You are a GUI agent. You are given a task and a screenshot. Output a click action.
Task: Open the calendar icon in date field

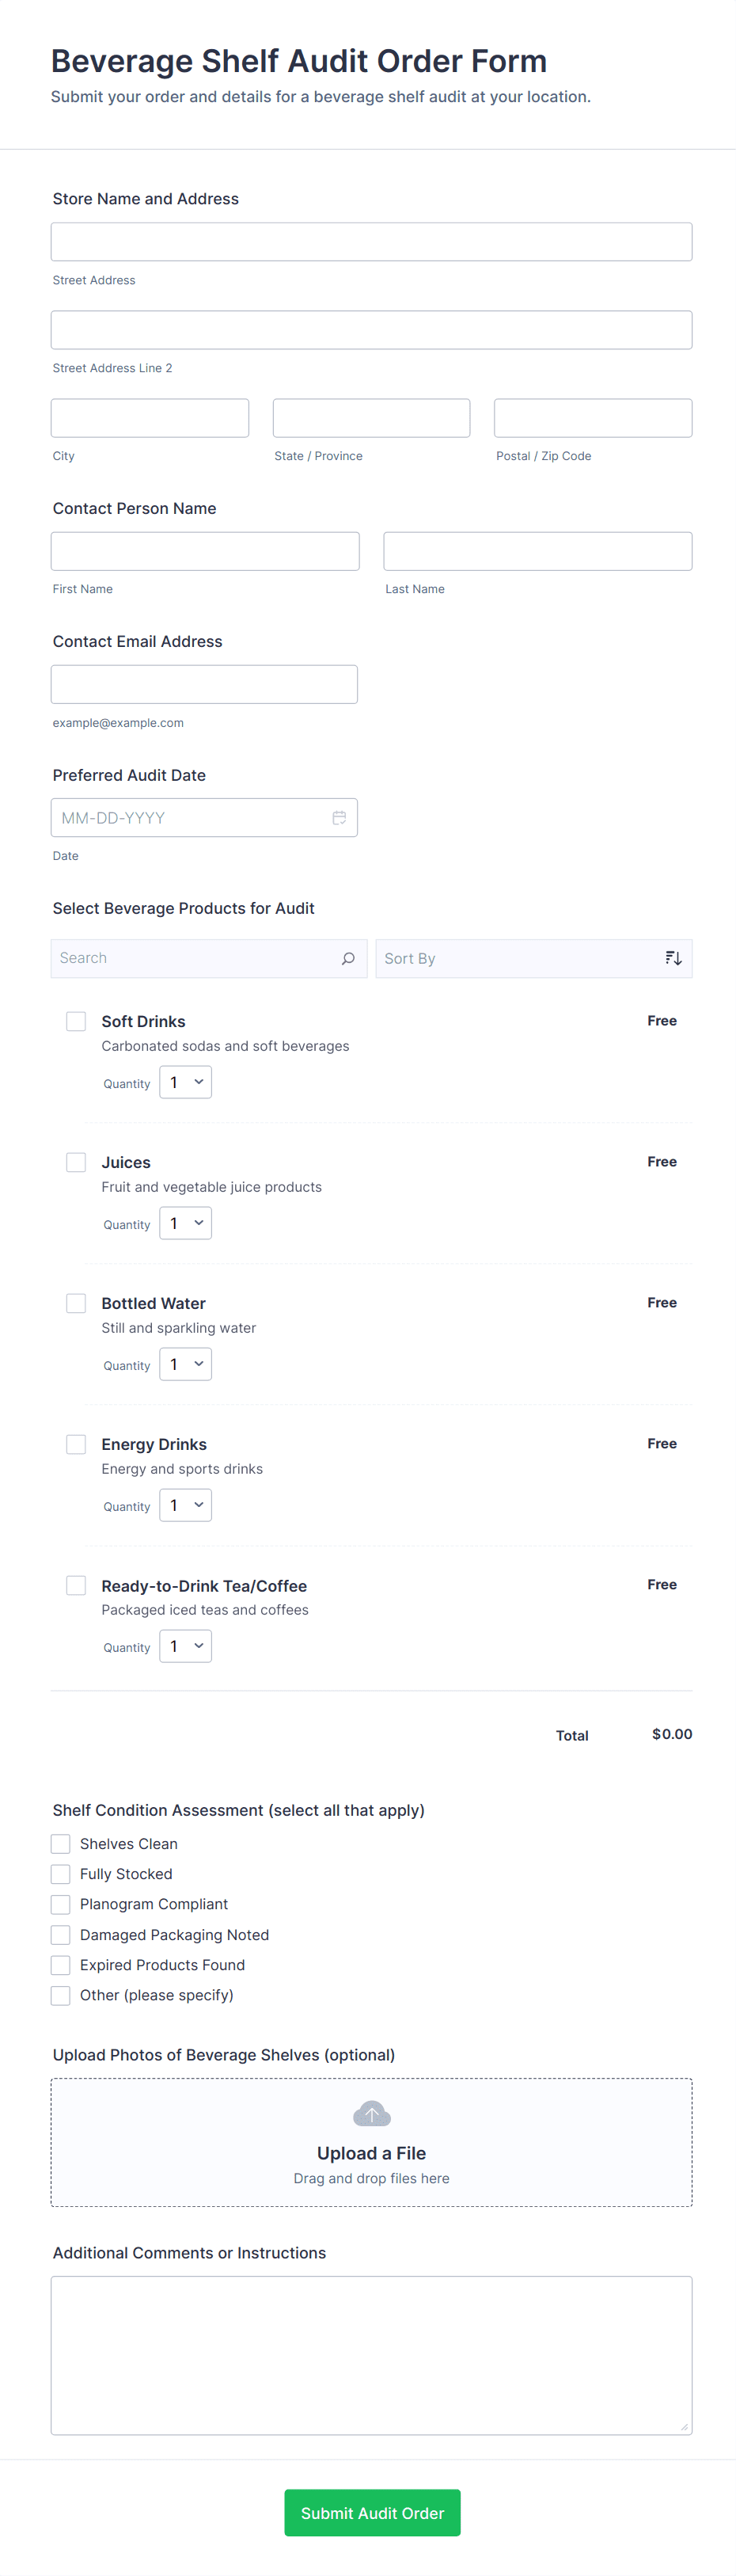coord(340,817)
